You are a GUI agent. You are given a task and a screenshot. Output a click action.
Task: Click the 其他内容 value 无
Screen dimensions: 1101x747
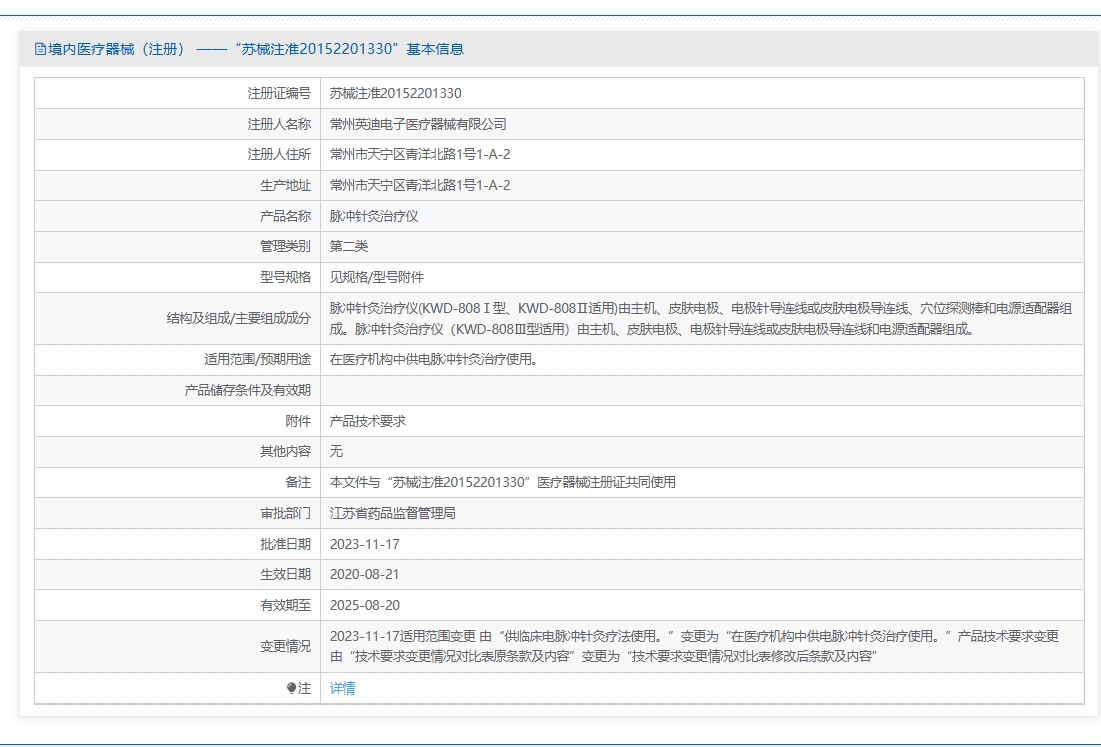(x=336, y=451)
